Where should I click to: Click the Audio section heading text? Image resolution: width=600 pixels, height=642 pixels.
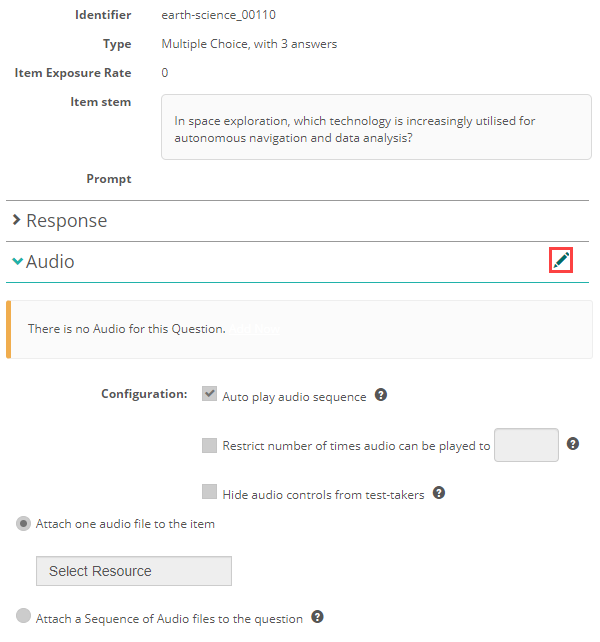pyautogui.click(x=50, y=262)
